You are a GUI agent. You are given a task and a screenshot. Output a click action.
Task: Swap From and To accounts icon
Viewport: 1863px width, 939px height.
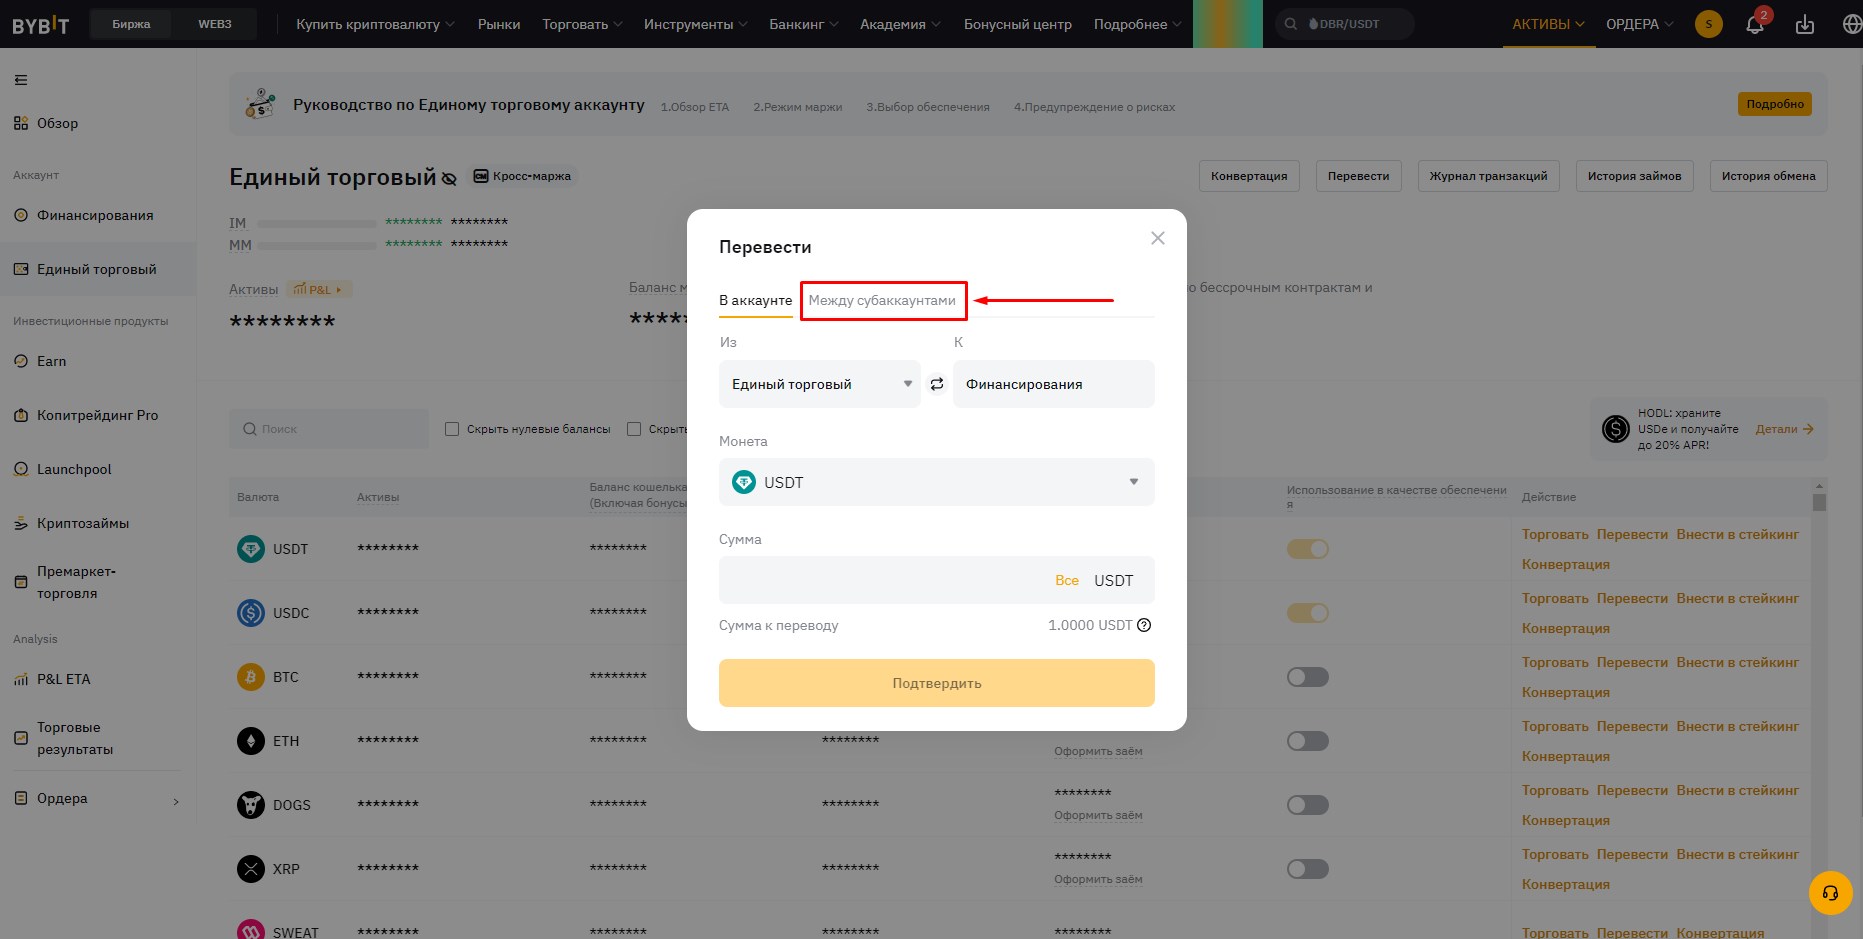coord(937,384)
